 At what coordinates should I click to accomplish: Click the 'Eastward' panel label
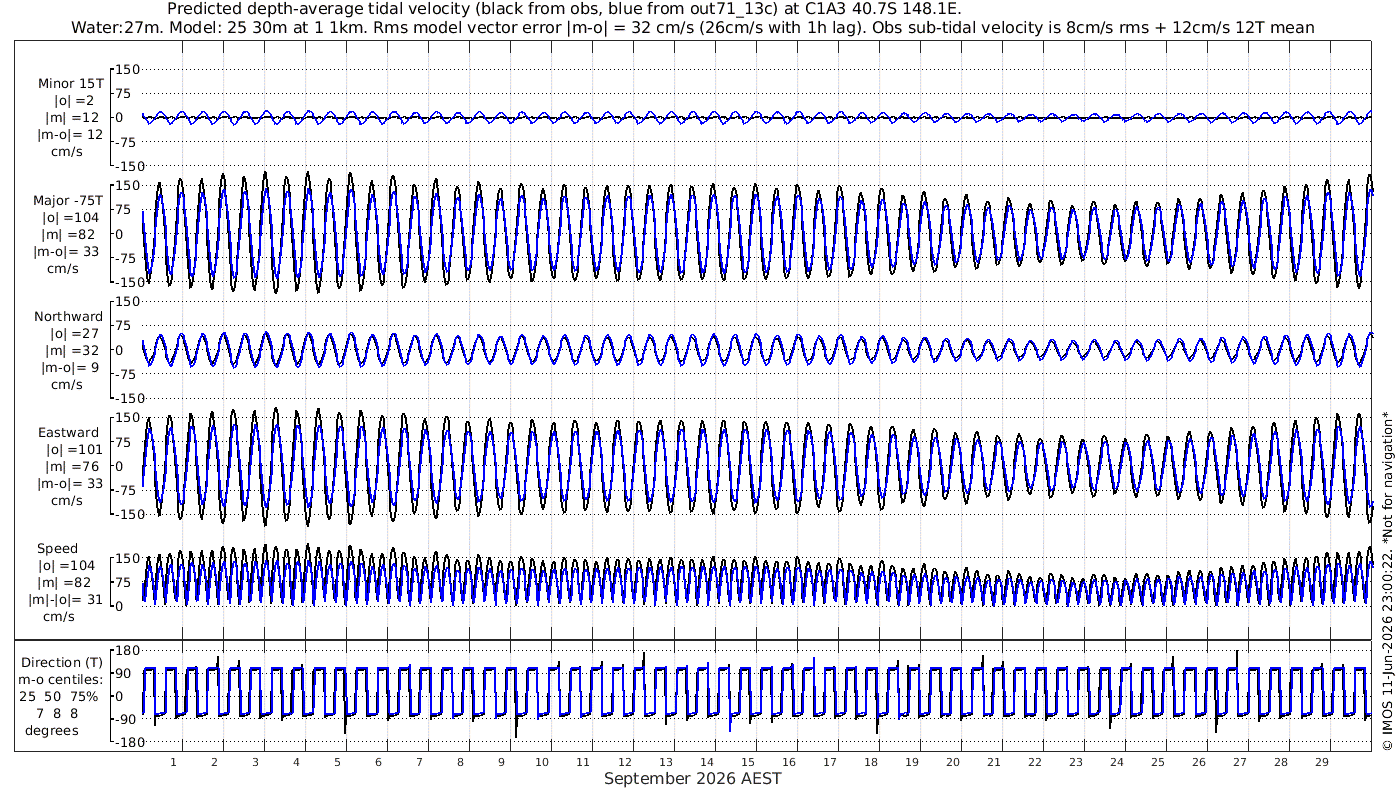click(x=69, y=433)
